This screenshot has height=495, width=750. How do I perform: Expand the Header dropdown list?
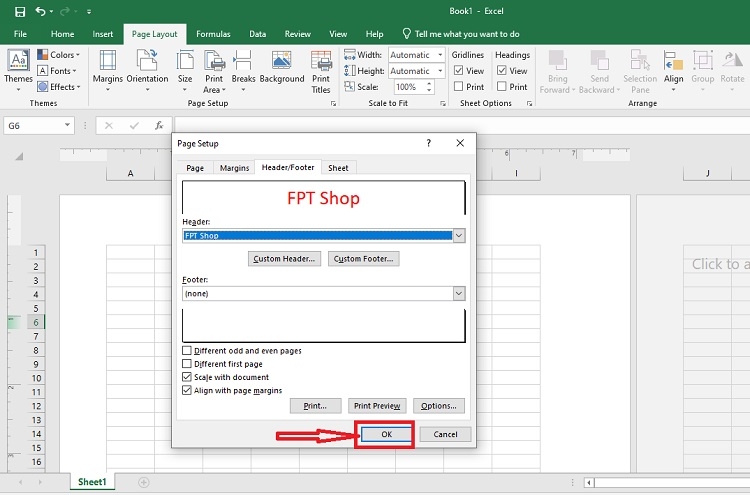click(x=459, y=235)
